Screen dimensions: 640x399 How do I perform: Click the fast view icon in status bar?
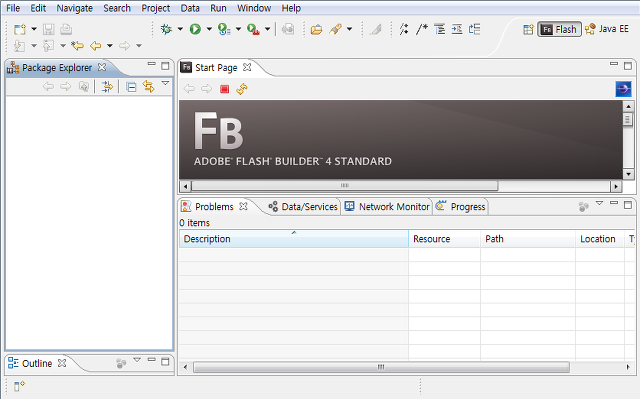tap(19, 385)
